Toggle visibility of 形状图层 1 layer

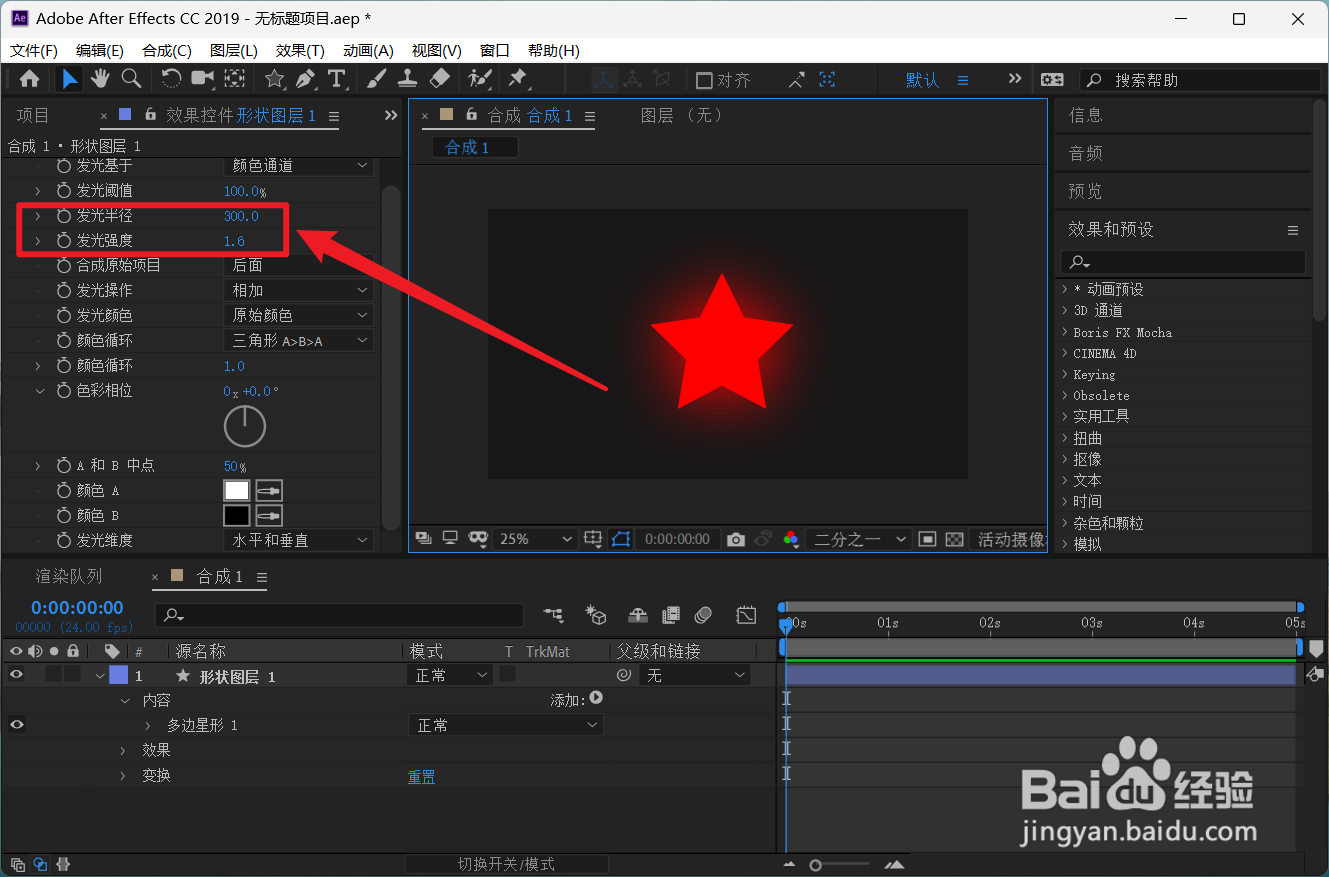[x=16, y=673]
